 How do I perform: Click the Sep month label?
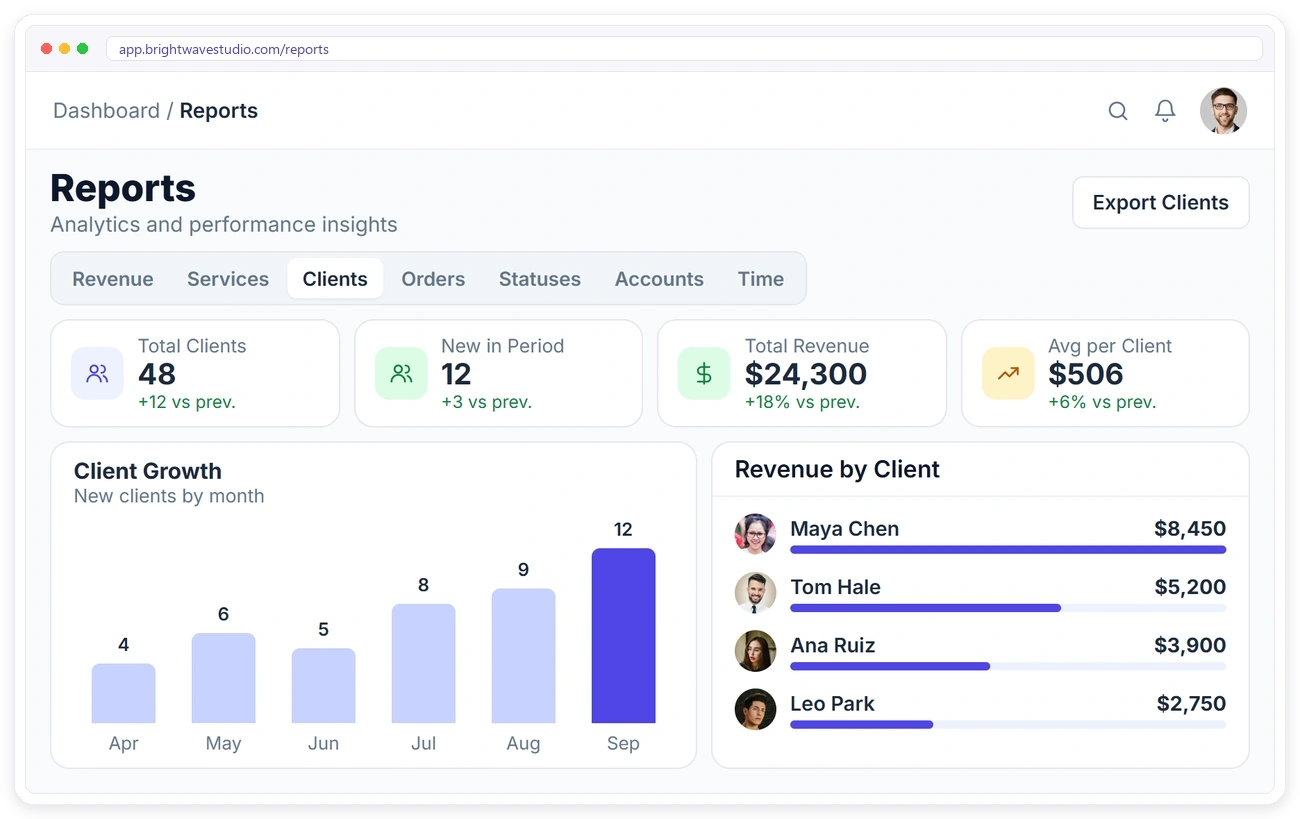click(623, 743)
